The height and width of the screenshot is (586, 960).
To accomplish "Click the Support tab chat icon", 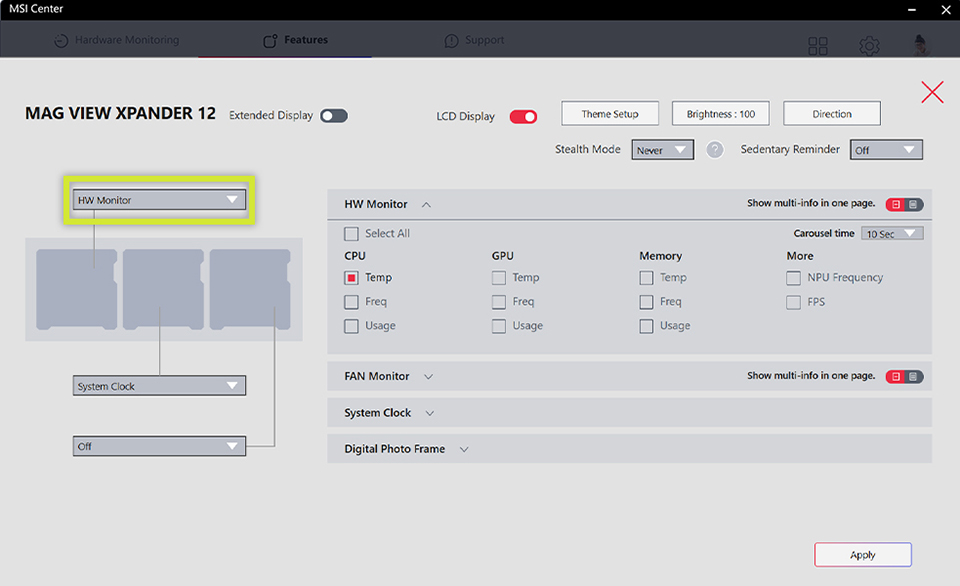I will [451, 40].
